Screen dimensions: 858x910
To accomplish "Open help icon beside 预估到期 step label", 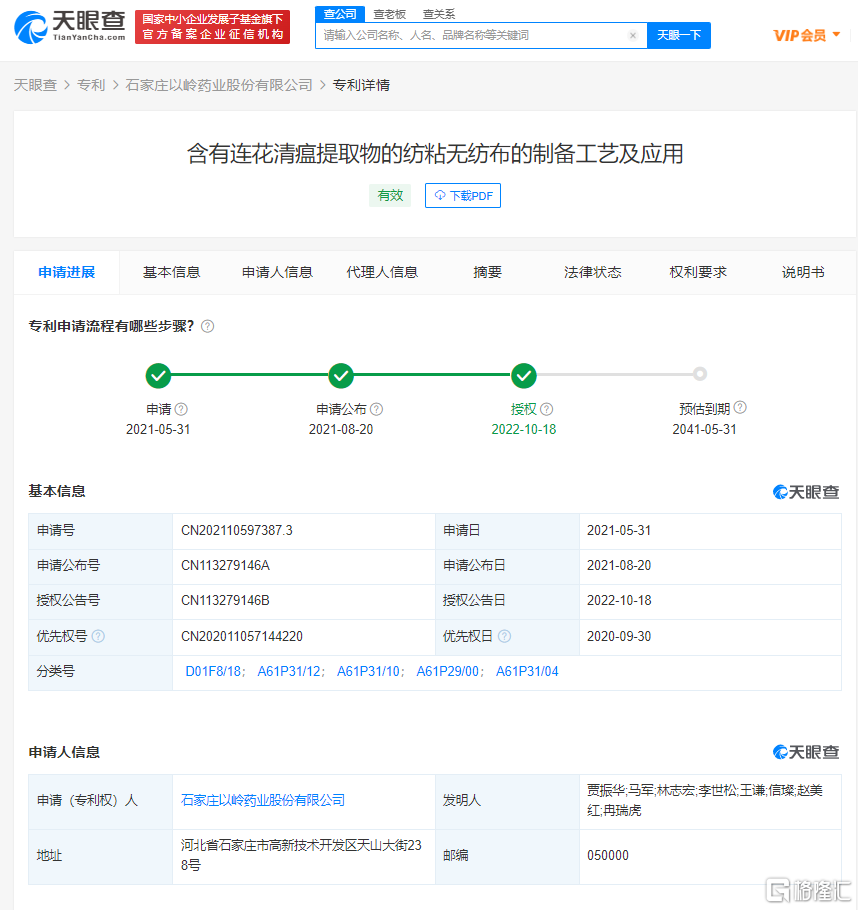I will click(740, 407).
